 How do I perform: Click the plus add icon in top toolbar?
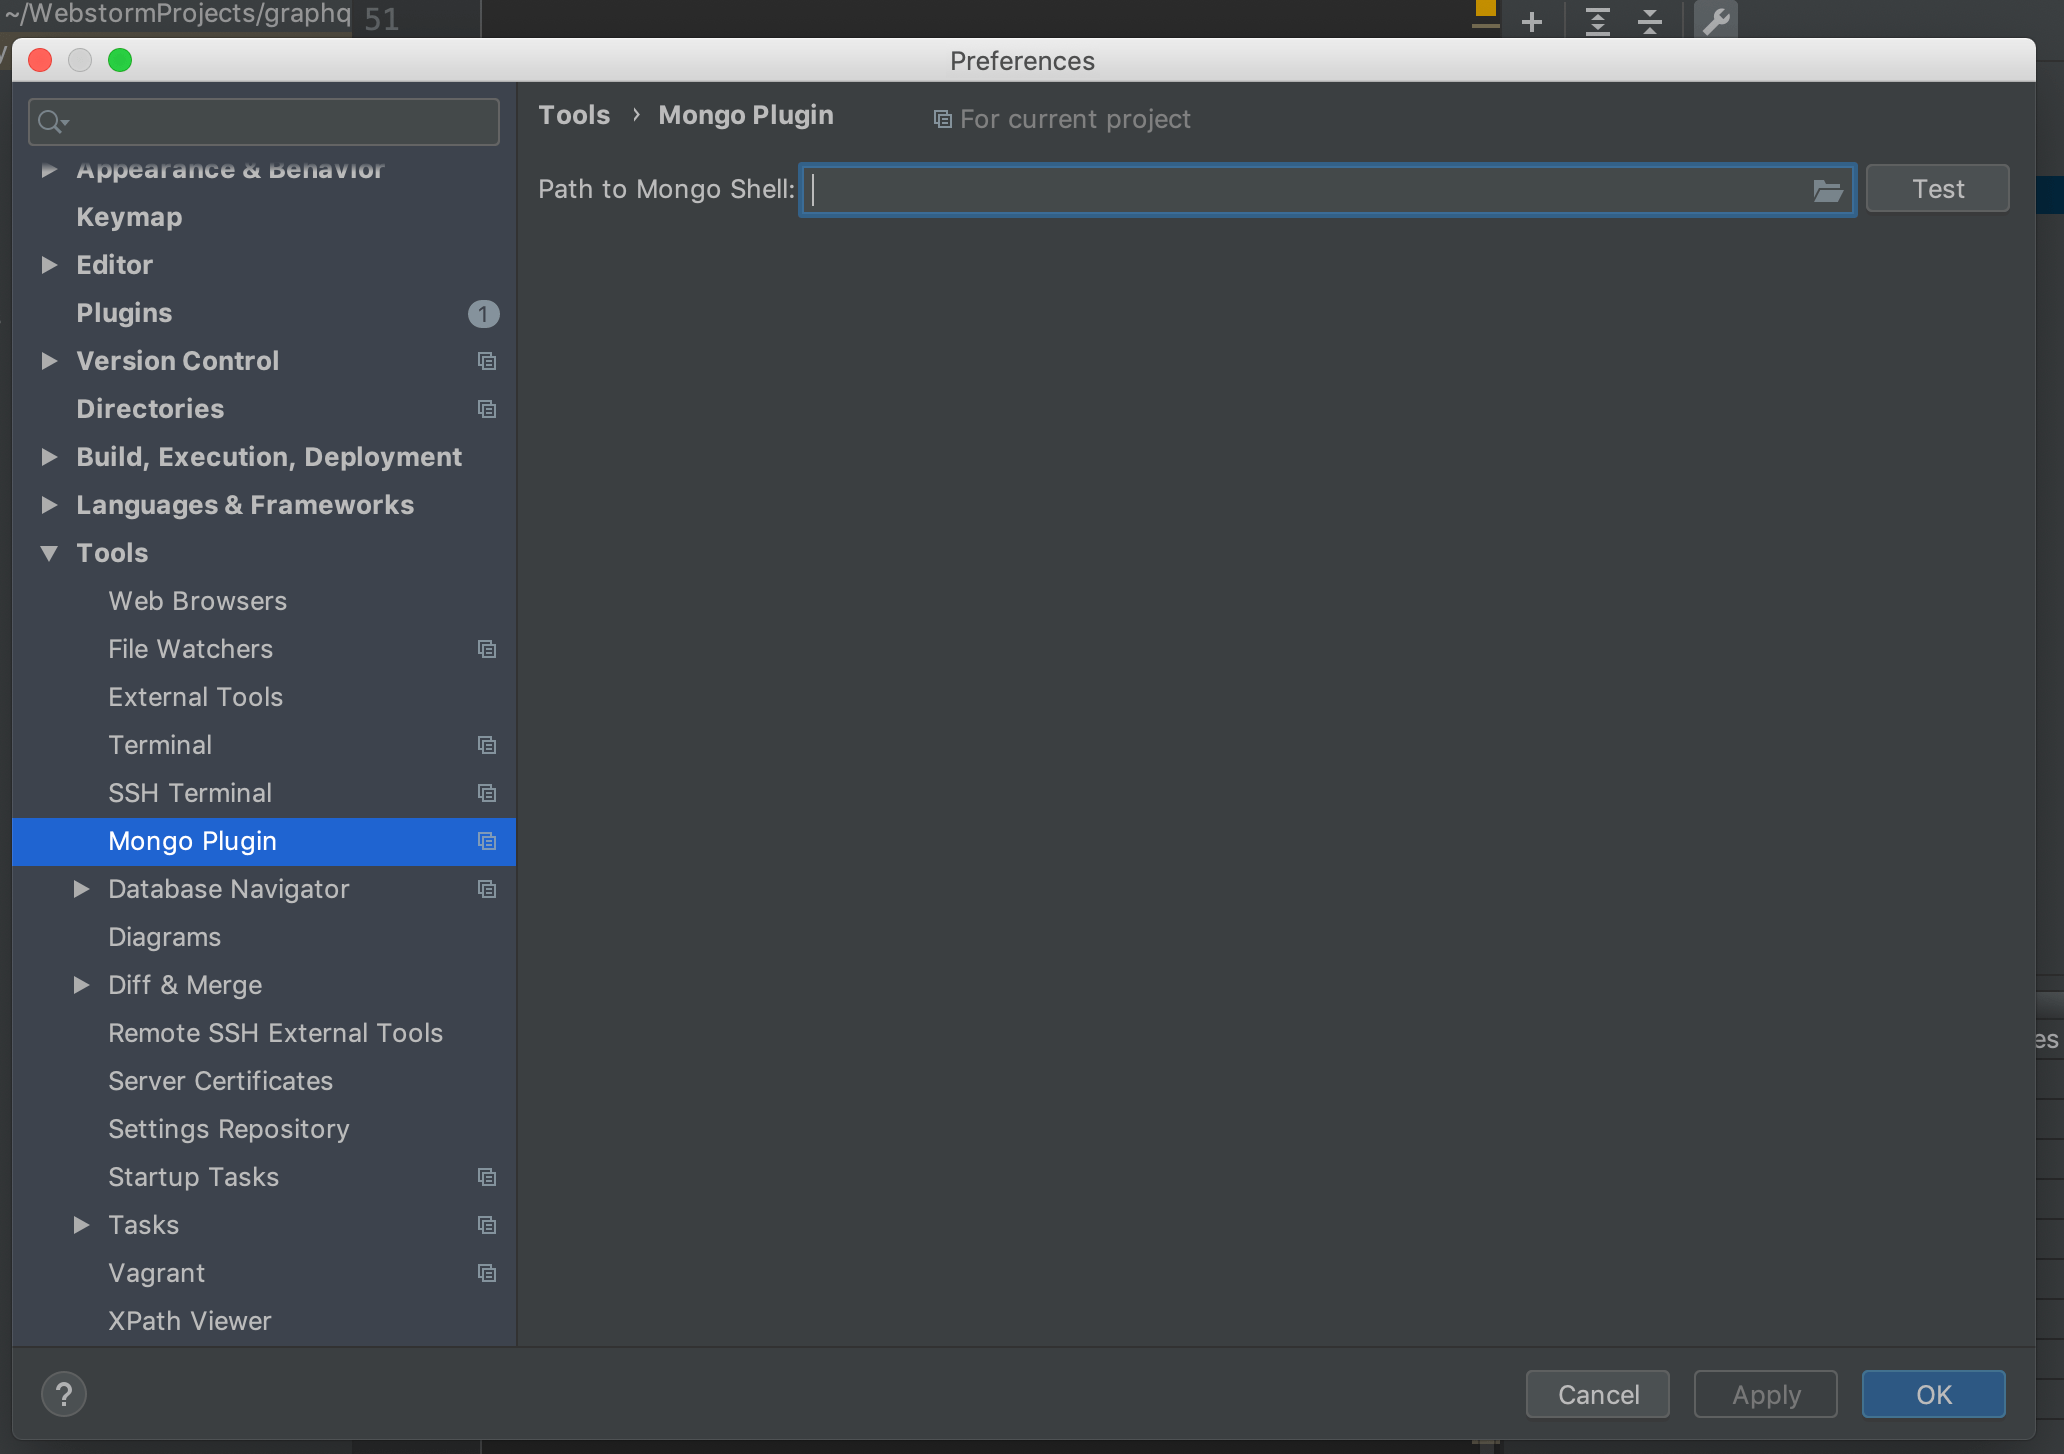pyautogui.click(x=1531, y=21)
